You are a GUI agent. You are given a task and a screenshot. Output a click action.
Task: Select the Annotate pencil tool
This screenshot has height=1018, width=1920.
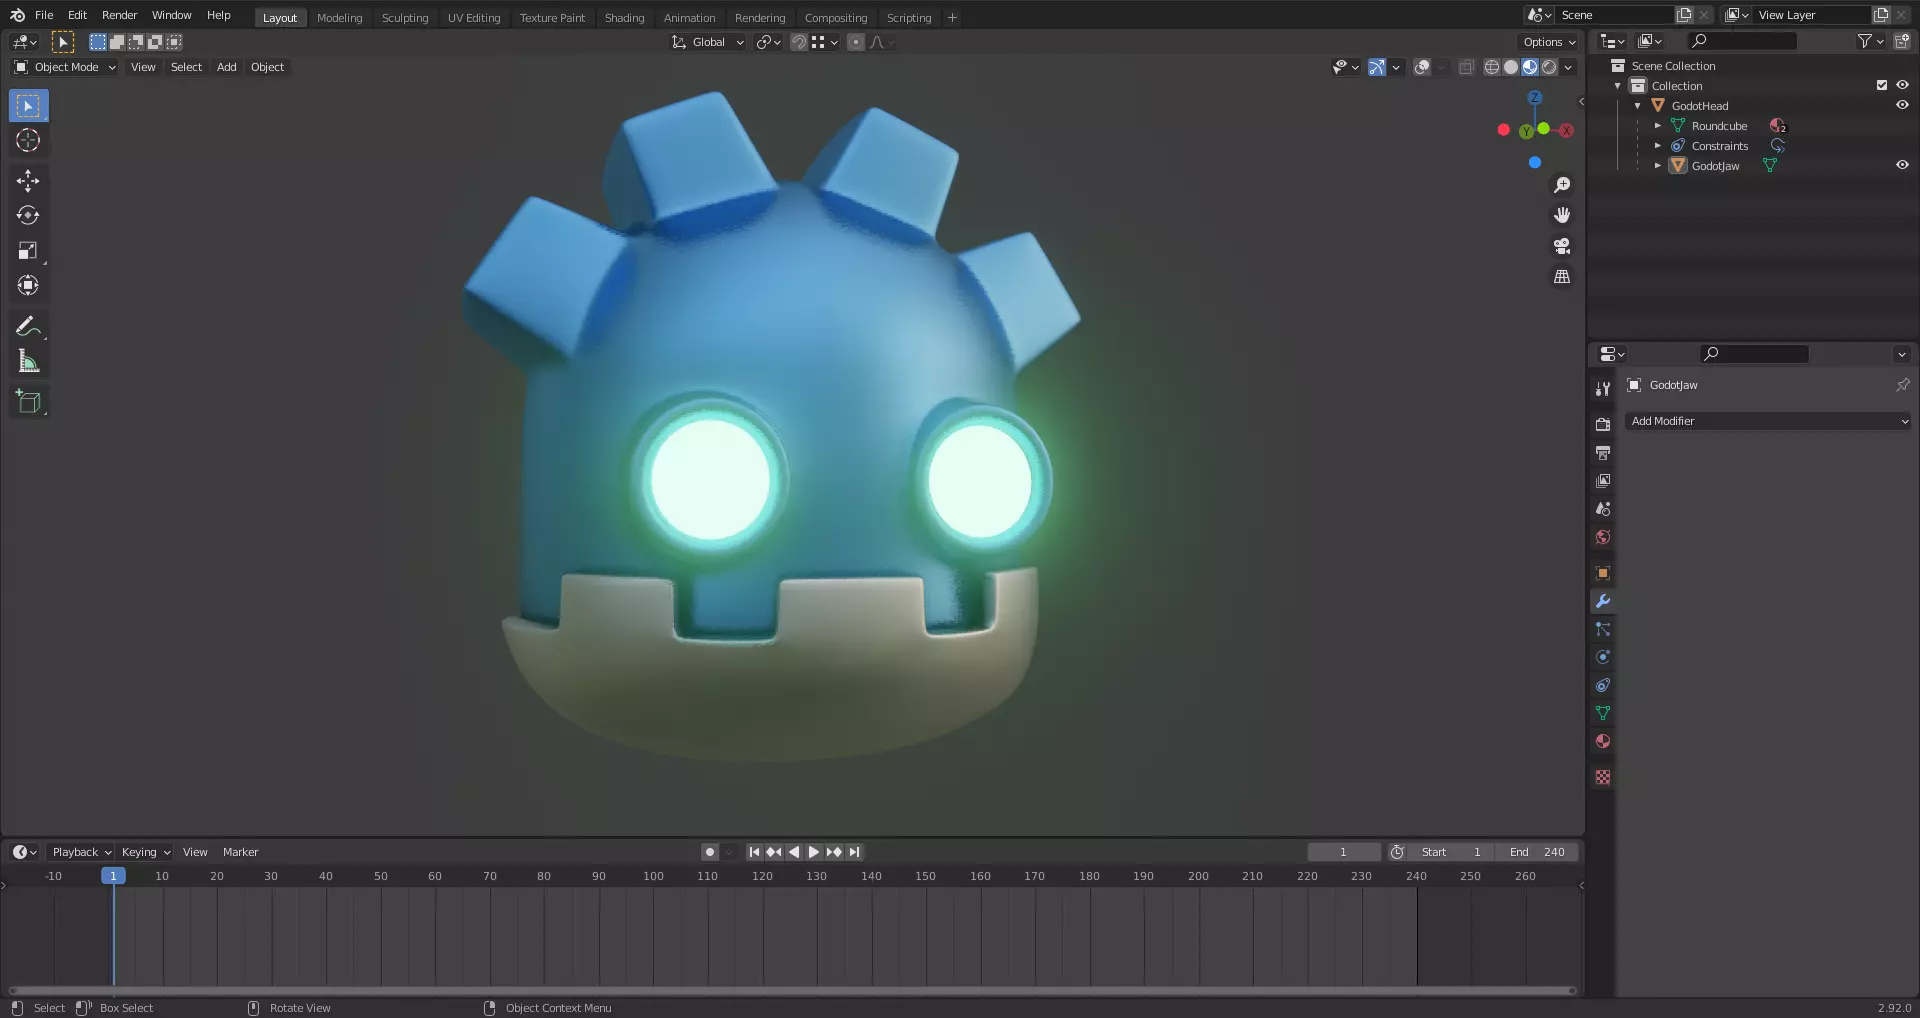28,326
